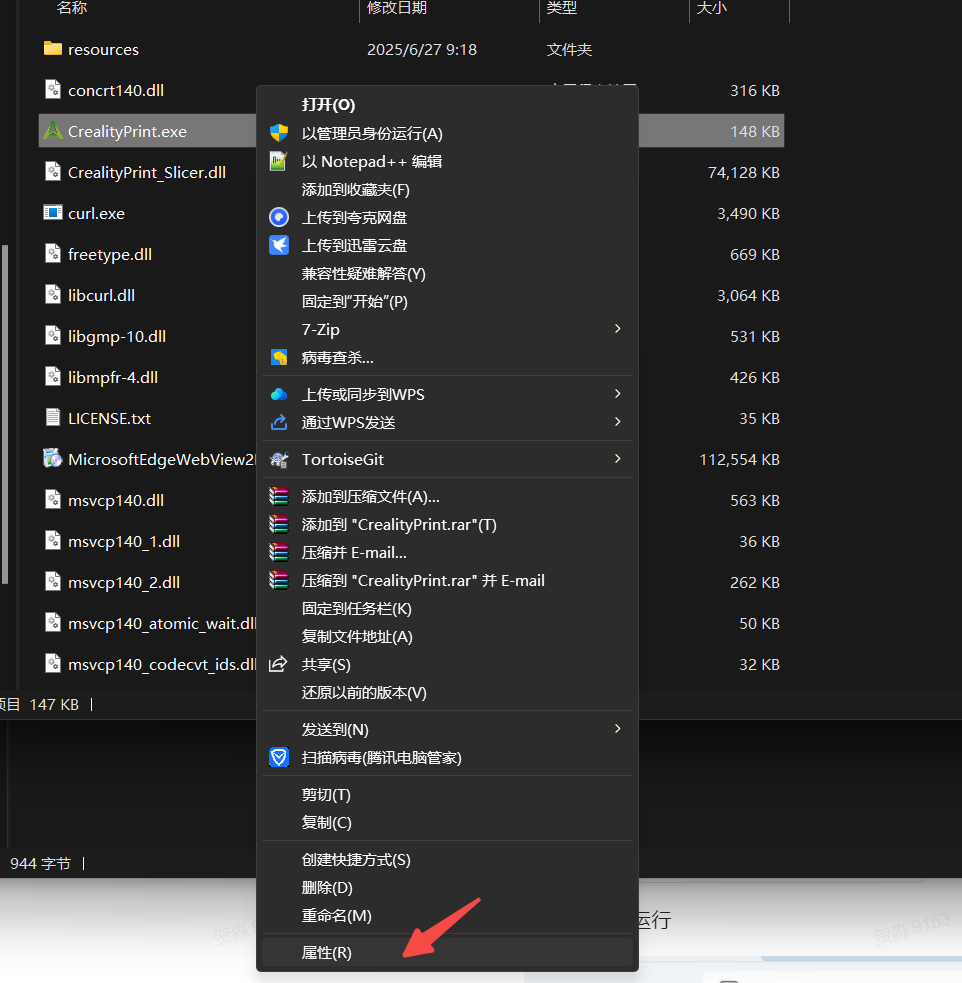The height and width of the screenshot is (983, 962).
Task: Click the curl.exe file icon
Action: 53,213
